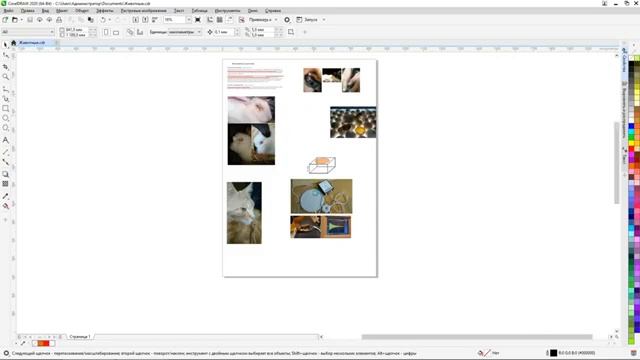Click the Open file folder icon
The width and height of the screenshot is (640, 360).
click(x=15, y=20)
